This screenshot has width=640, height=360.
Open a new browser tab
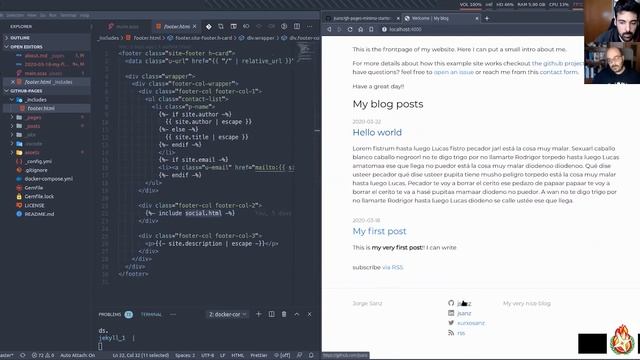pyautogui.click(x=487, y=18)
